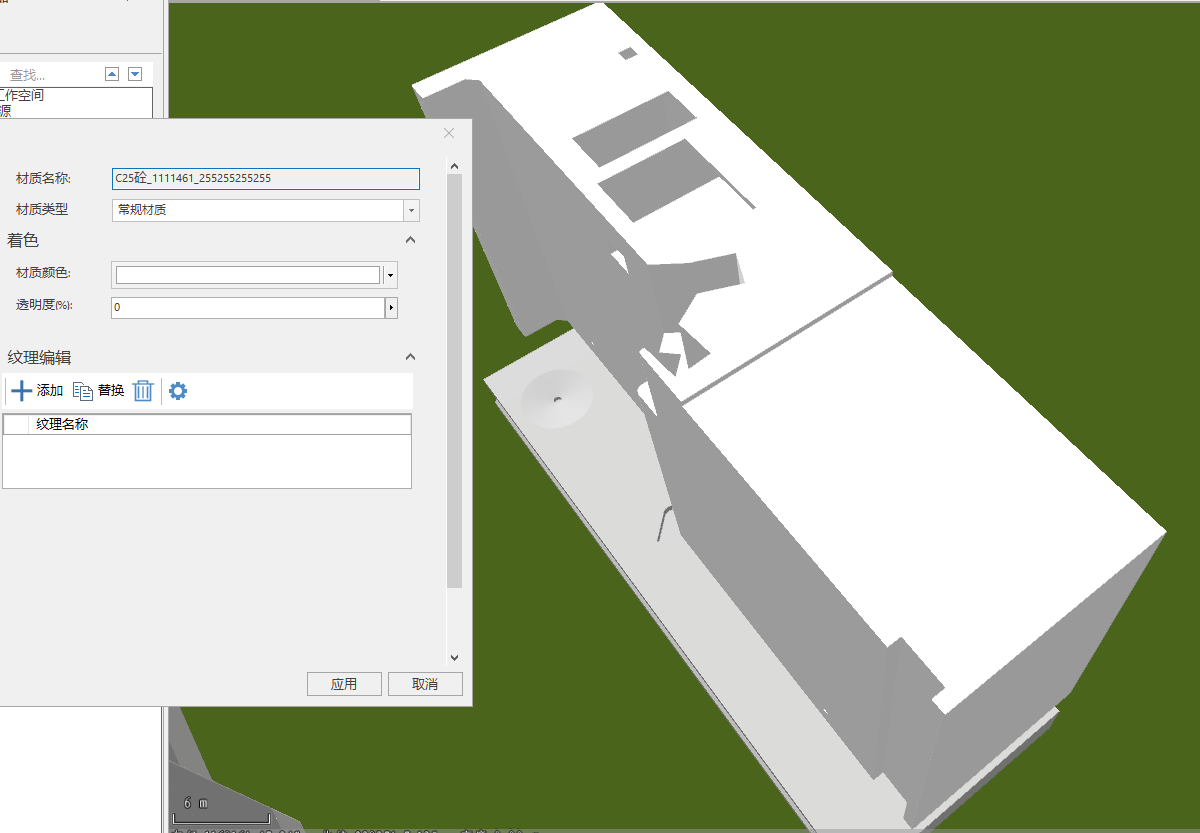Viewport: 1200px width, 833px height.
Task: Click the search up arrow button
Action: (112, 74)
